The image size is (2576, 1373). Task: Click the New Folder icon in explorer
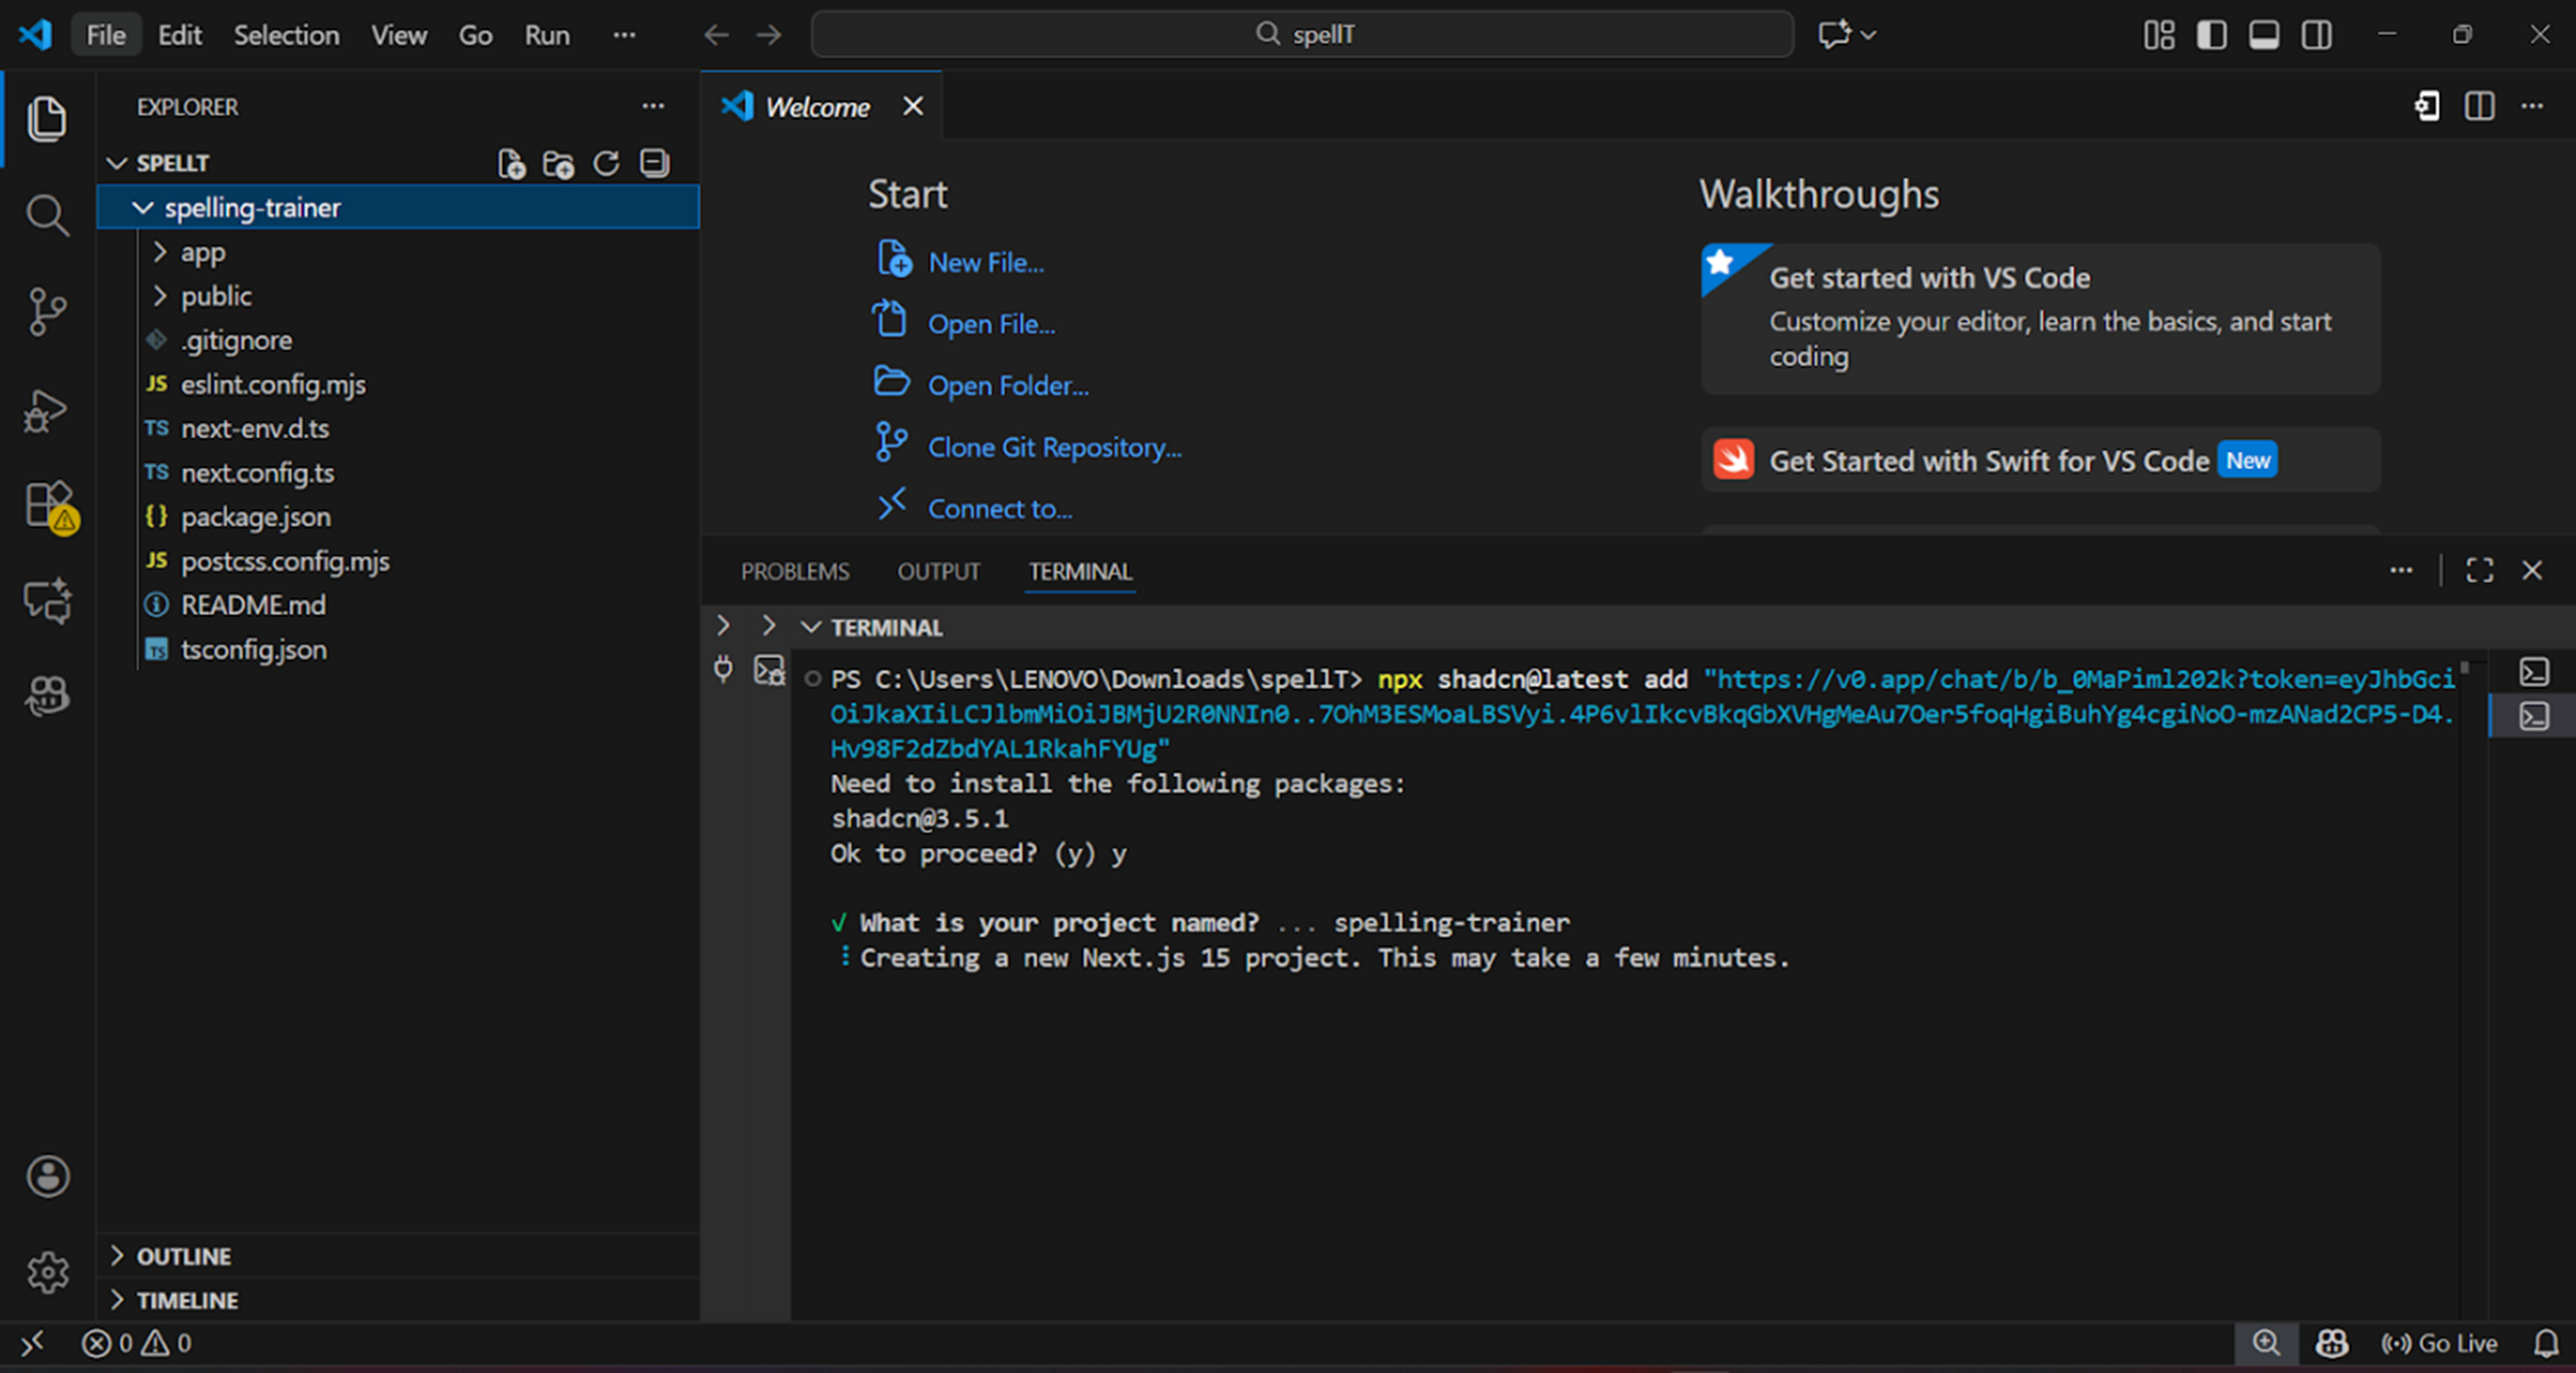(x=558, y=163)
